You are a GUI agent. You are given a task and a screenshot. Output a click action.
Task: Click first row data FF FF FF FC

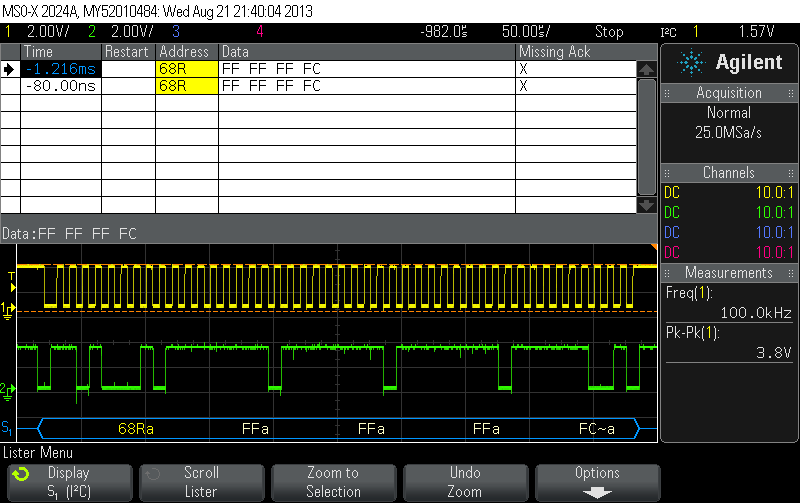(271, 69)
